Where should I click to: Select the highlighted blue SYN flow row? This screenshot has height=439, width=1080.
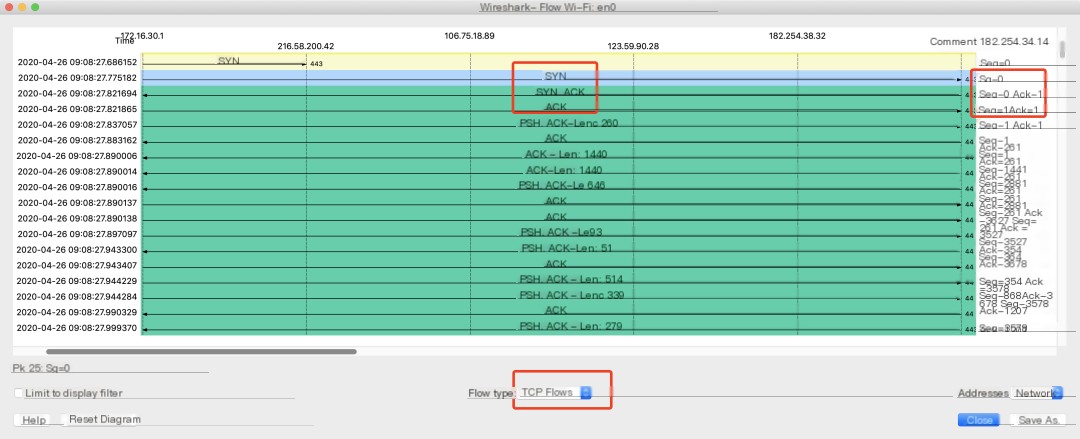(x=556, y=76)
